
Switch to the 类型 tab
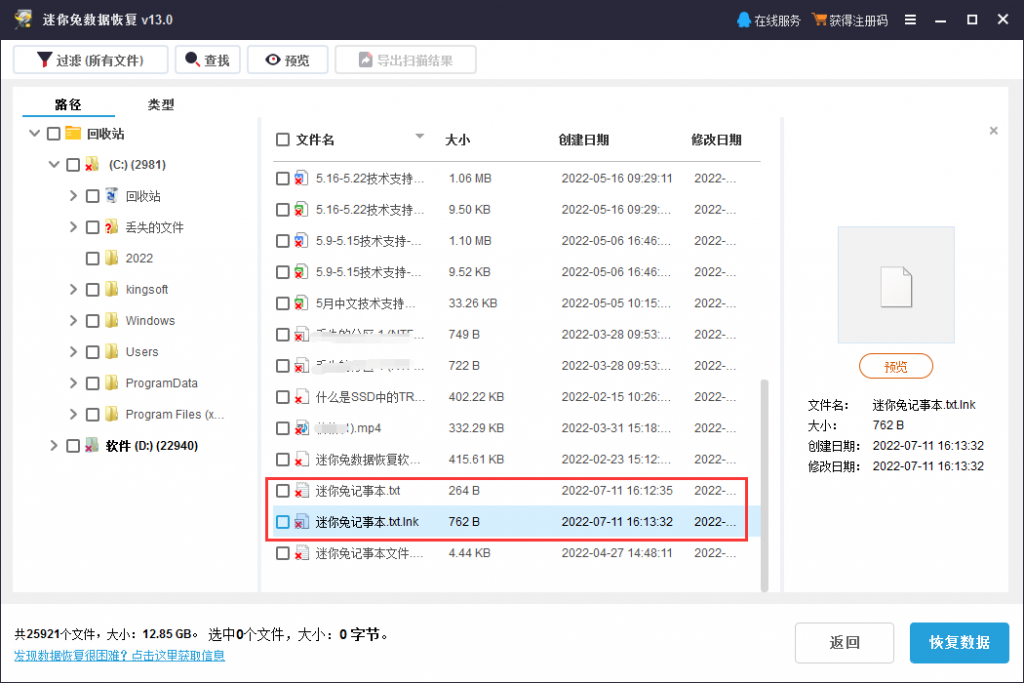[161, 104]
